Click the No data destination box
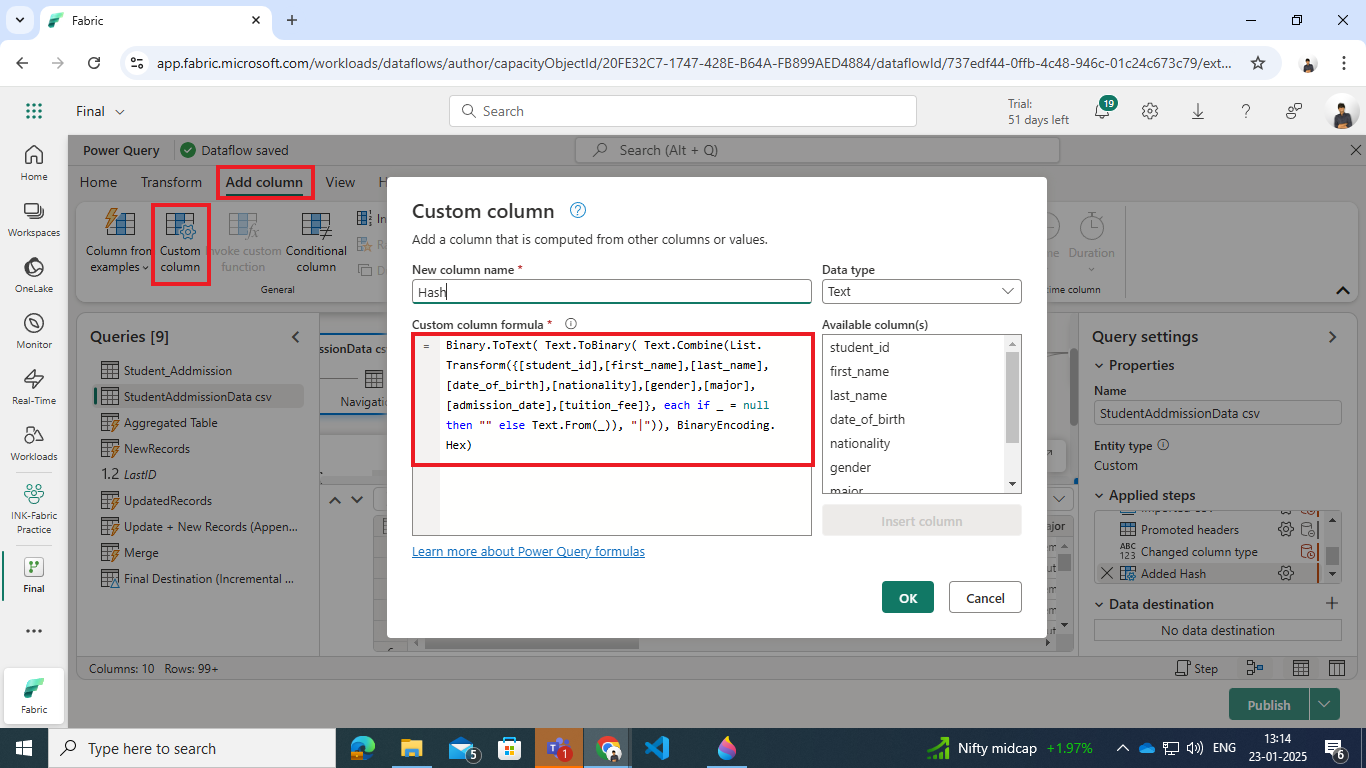This screenshot has height=768, width=1366. [1218, 630]
